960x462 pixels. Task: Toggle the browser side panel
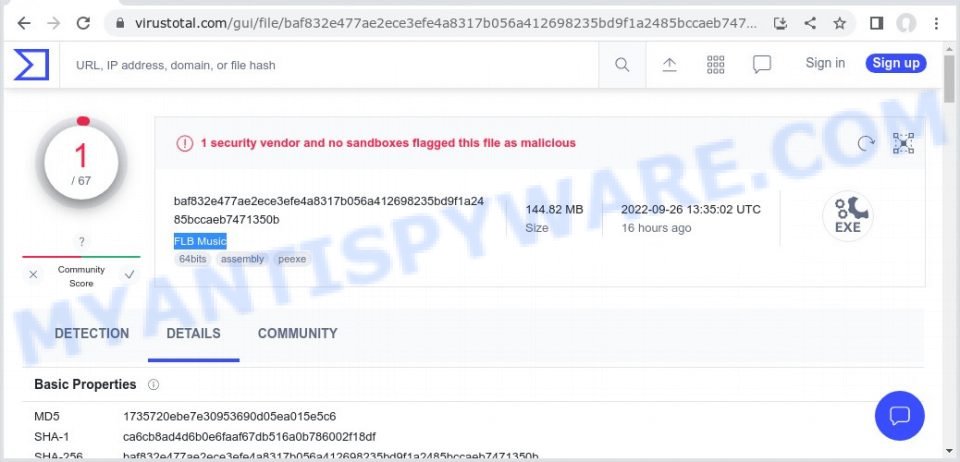point(876,23)
